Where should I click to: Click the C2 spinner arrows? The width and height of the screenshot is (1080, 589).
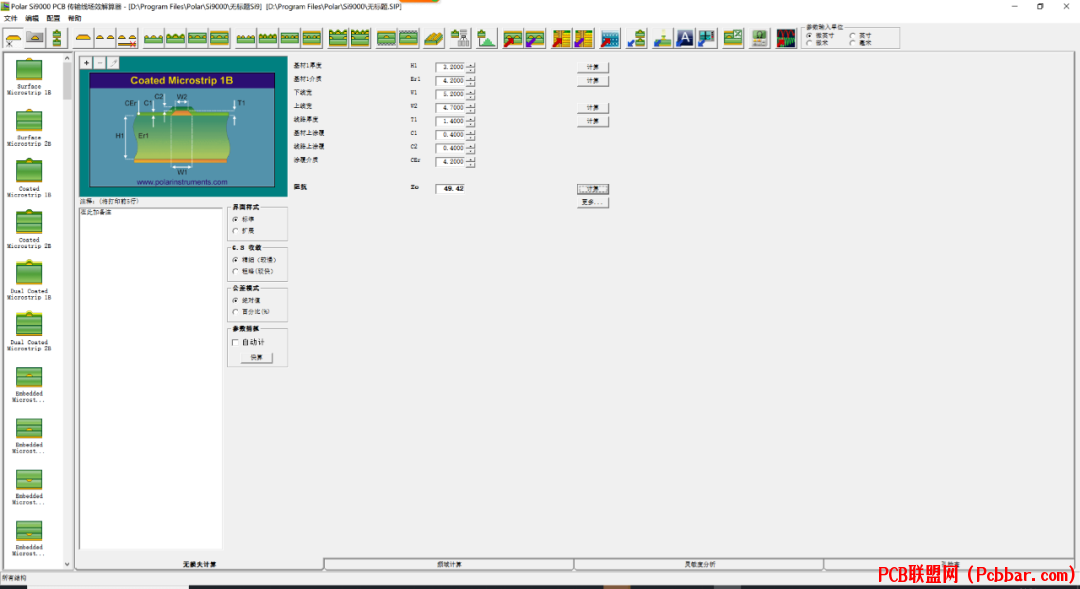(x=470, y=148)
